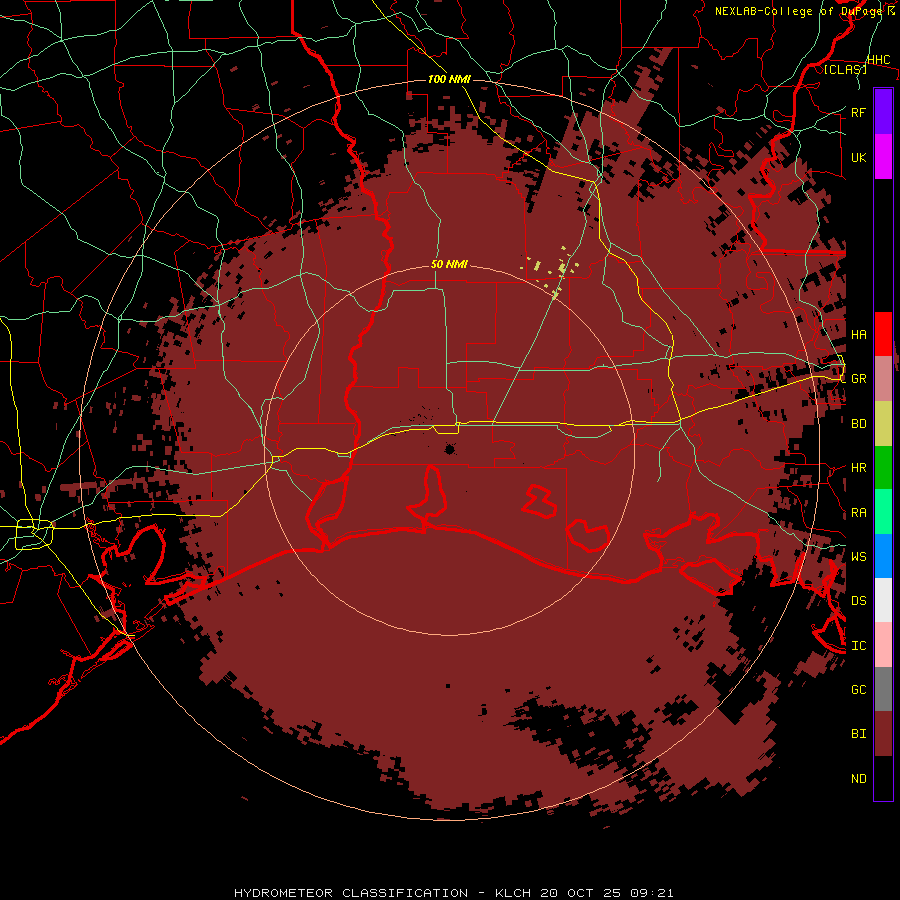The image size is (900, 900).
Task: Click the blue WS legend swatch
Action: coord(883,556)
